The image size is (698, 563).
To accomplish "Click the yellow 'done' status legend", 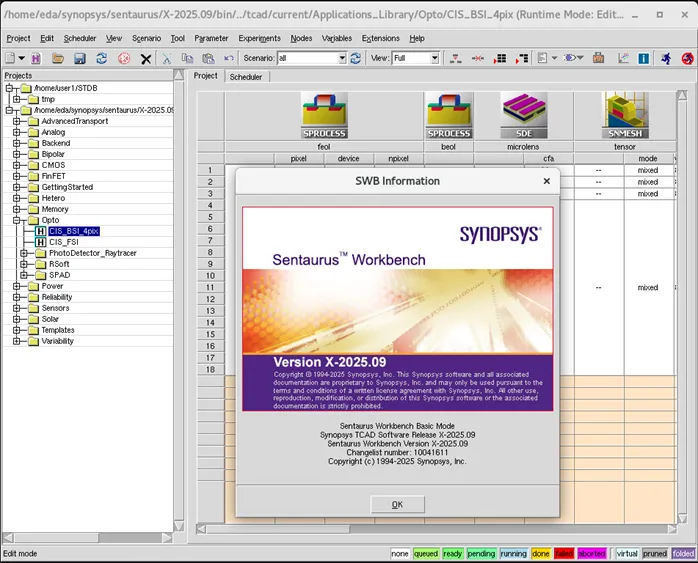I will coord(540,554).
